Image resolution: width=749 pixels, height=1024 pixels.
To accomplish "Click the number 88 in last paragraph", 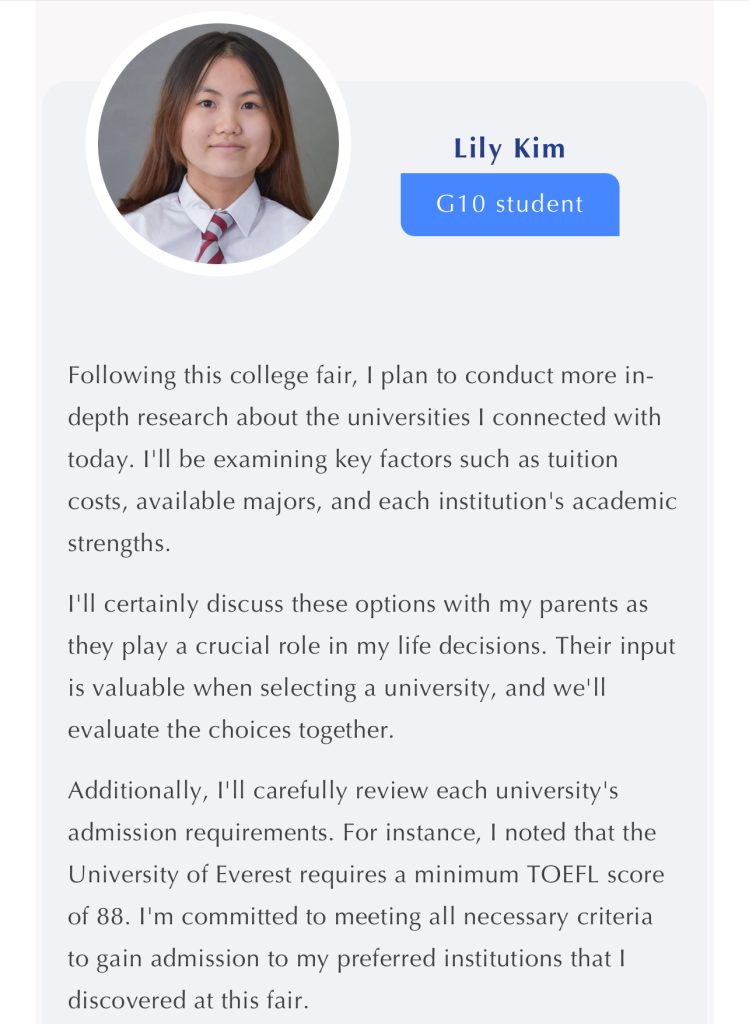I will pyautogui.click(x=110, y=916).
